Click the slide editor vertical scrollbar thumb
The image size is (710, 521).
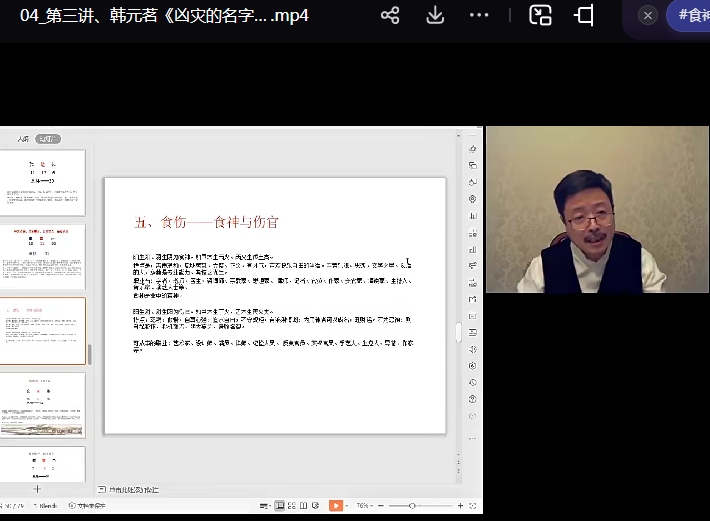[458, 332]
